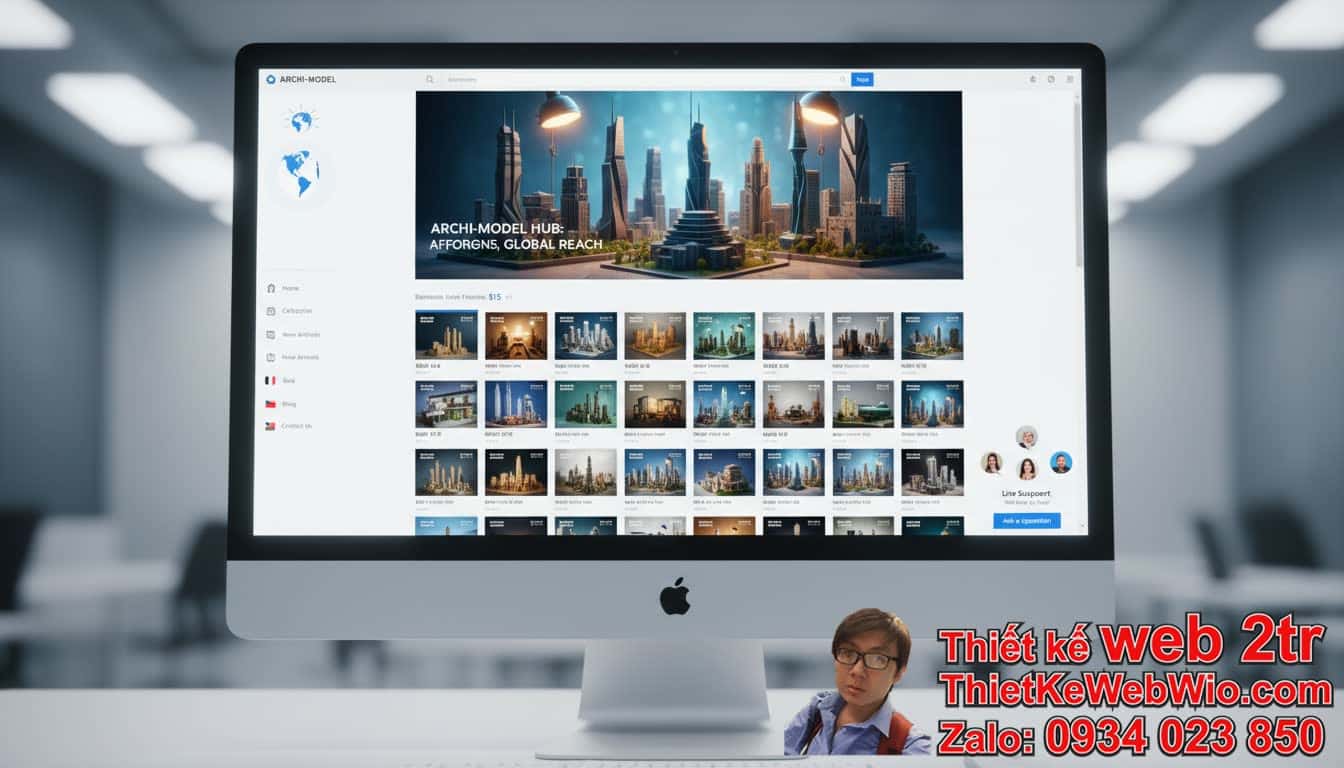Expand the hamburger menu at the top right

(1068, 78)
